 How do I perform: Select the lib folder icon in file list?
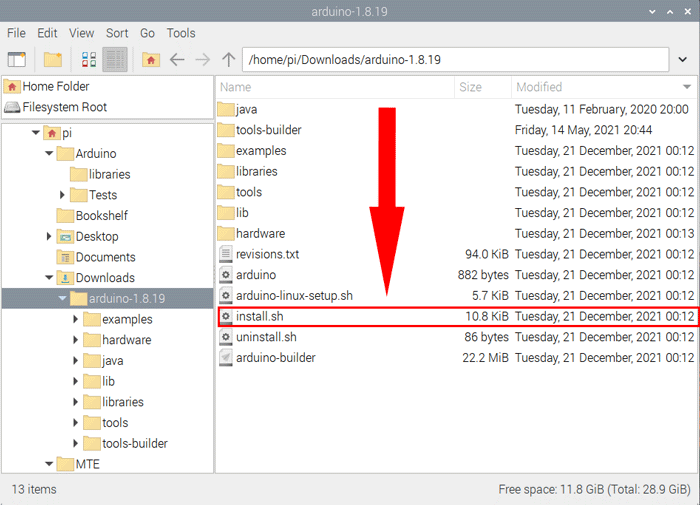tap(226, 213)
